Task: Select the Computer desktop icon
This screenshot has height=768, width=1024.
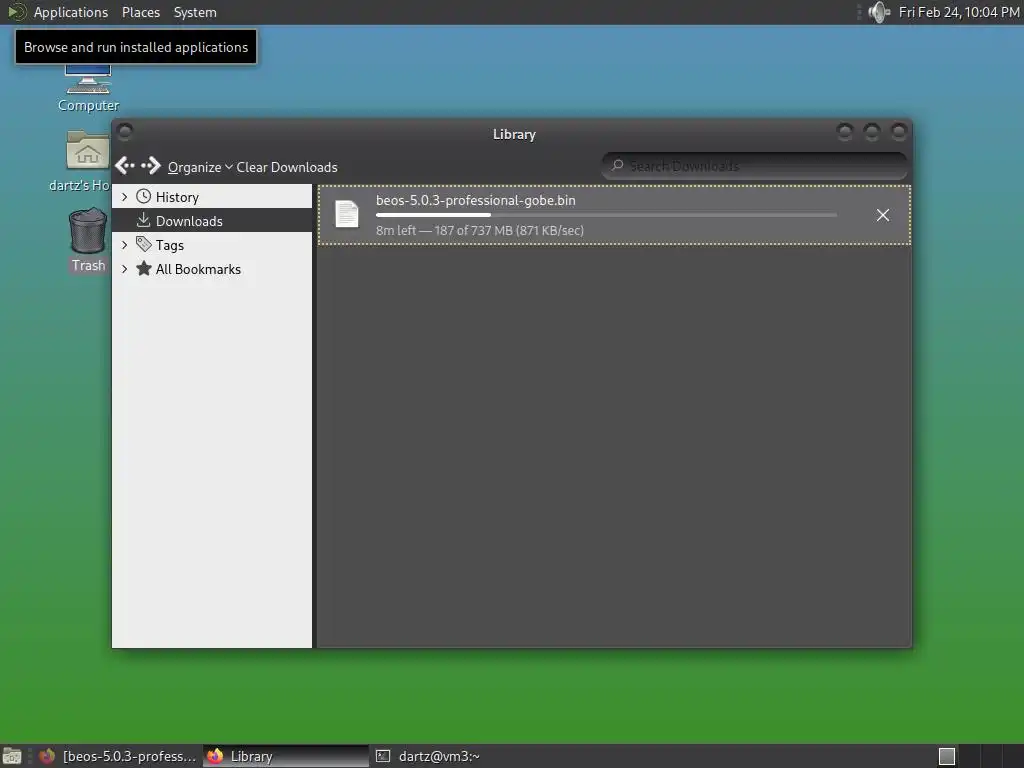Action: 88,89
